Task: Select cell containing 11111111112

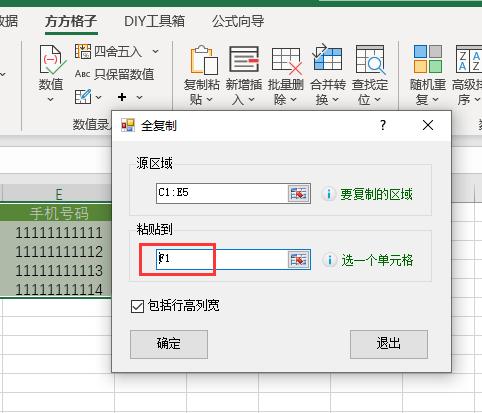Action: [x=57, y=251]
